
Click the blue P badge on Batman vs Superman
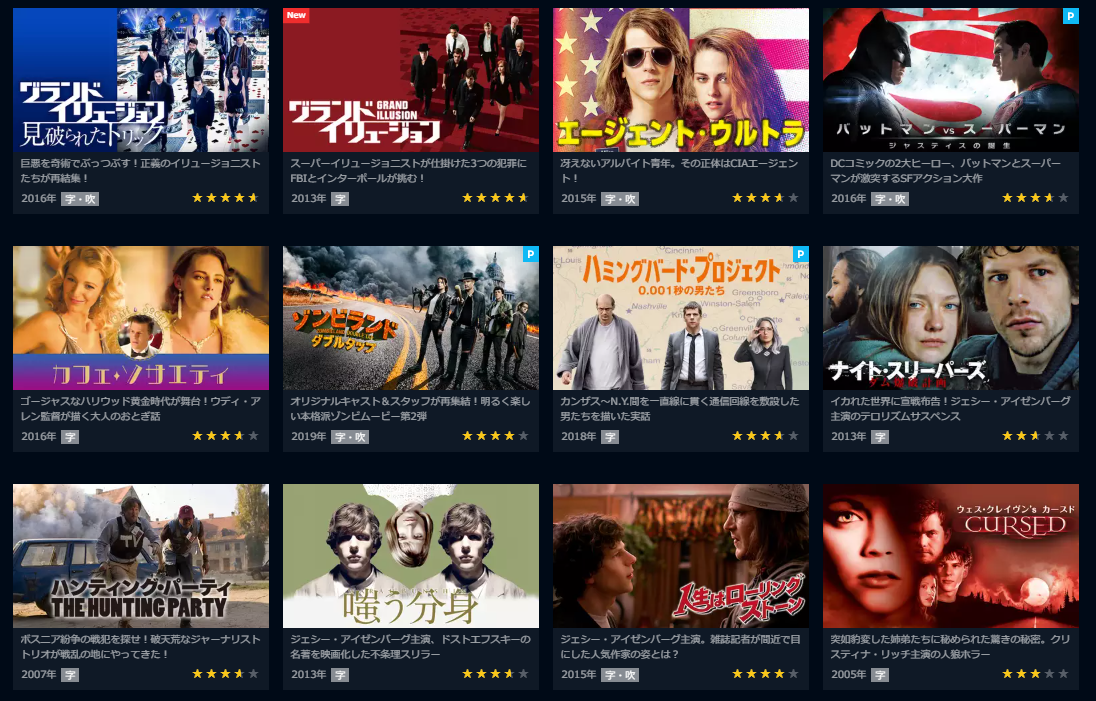1070,16
